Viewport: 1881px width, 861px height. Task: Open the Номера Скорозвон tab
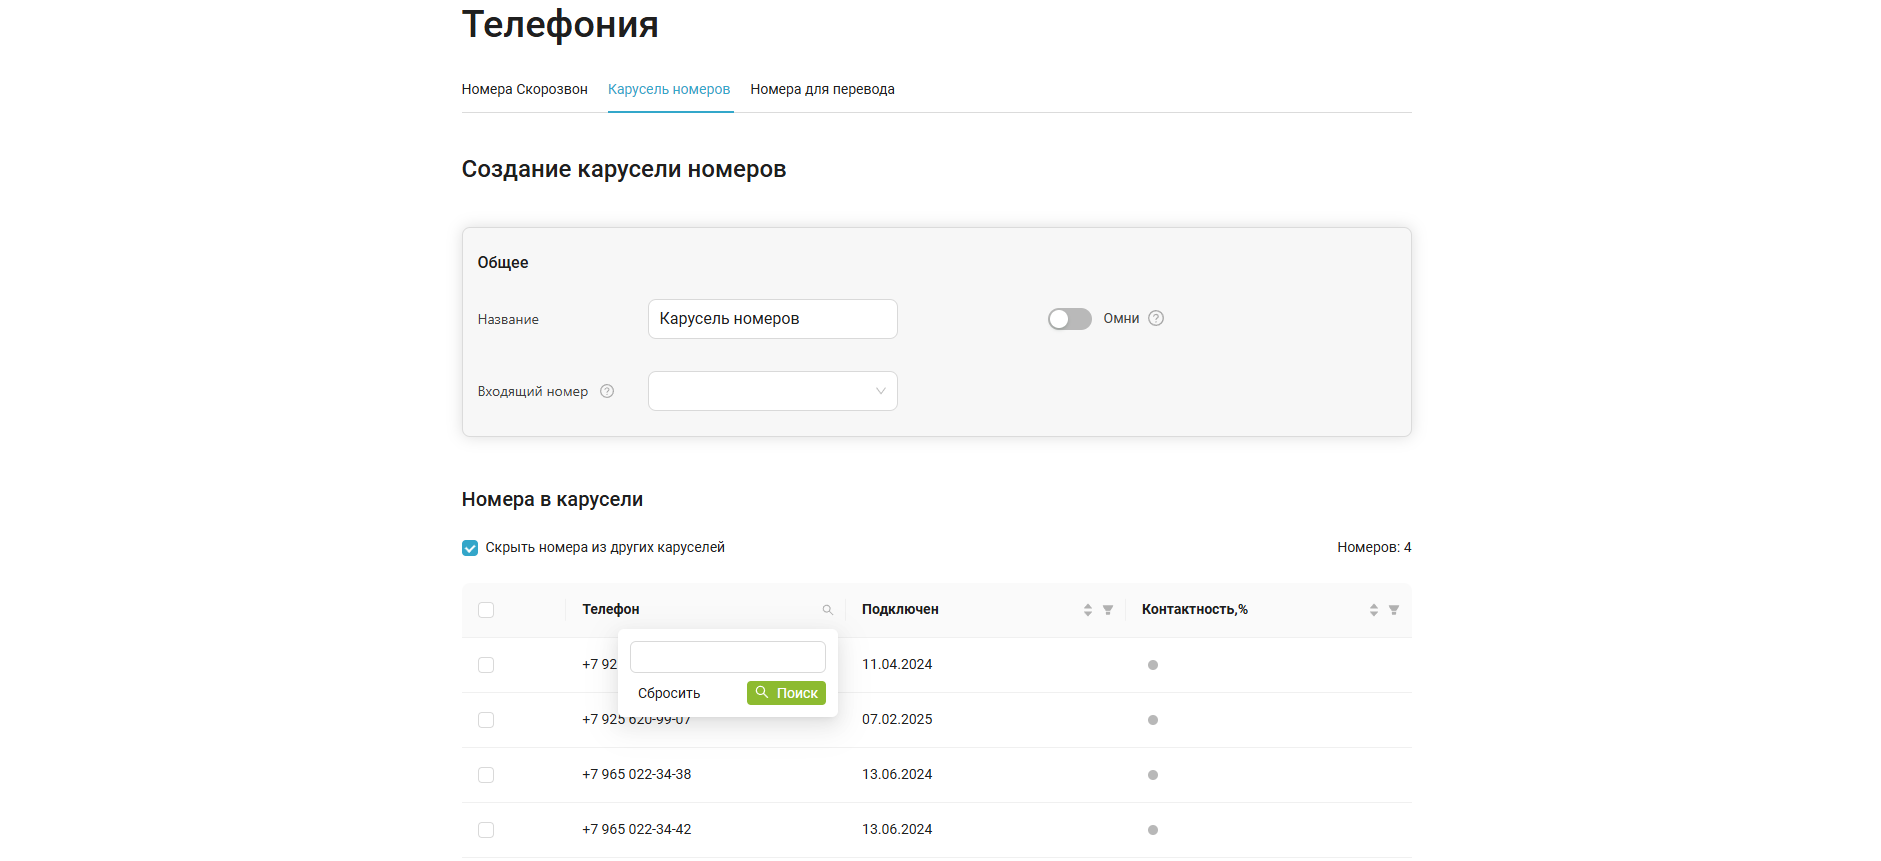click(524, 89)
